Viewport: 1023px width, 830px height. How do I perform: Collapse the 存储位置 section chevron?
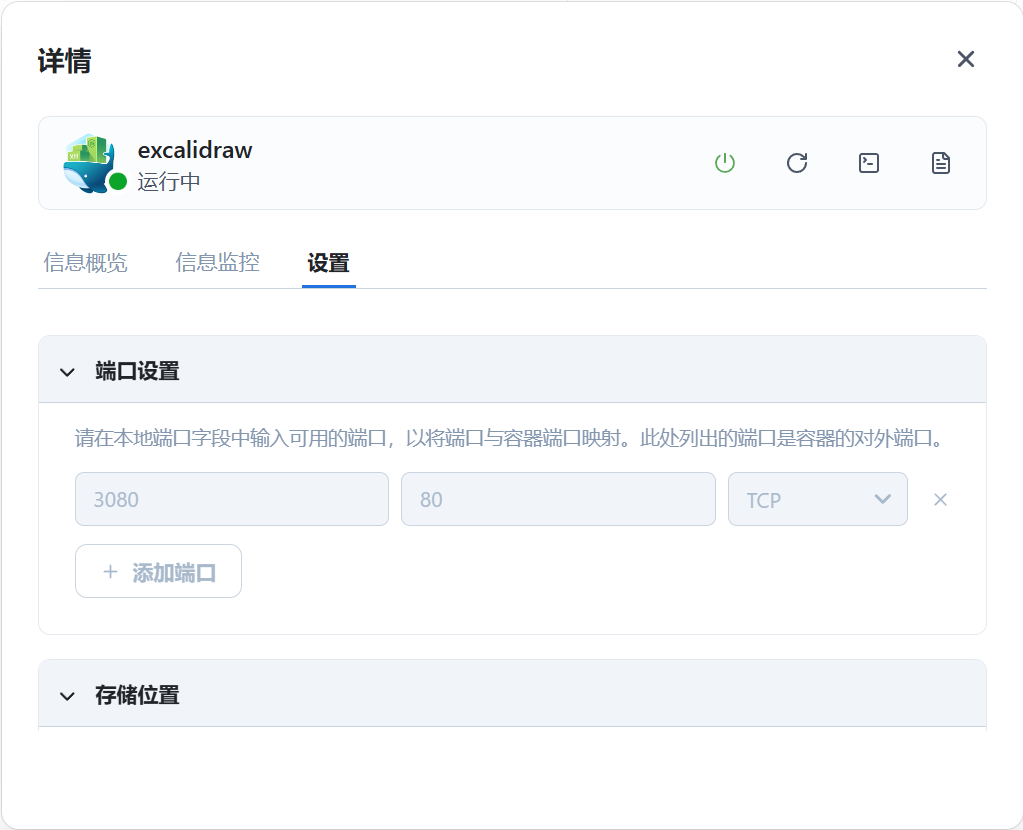pos(67,696)
